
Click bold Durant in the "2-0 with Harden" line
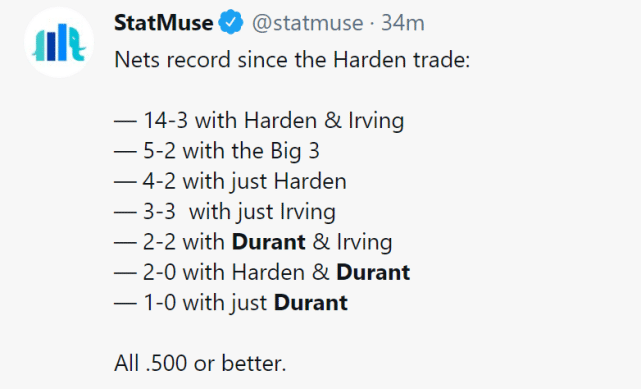pos(373,273)
